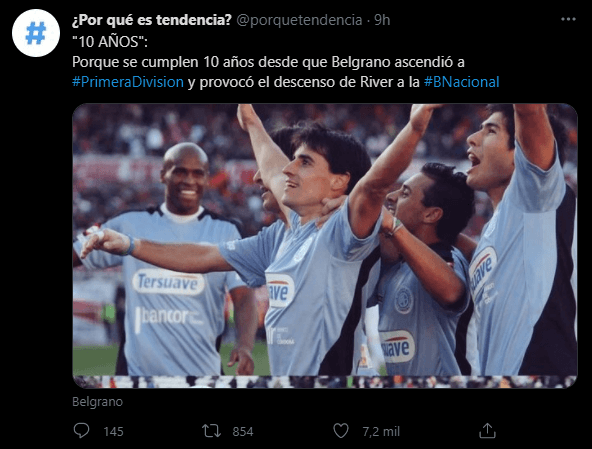Click the share upload icon

click(x=487, y=431)
